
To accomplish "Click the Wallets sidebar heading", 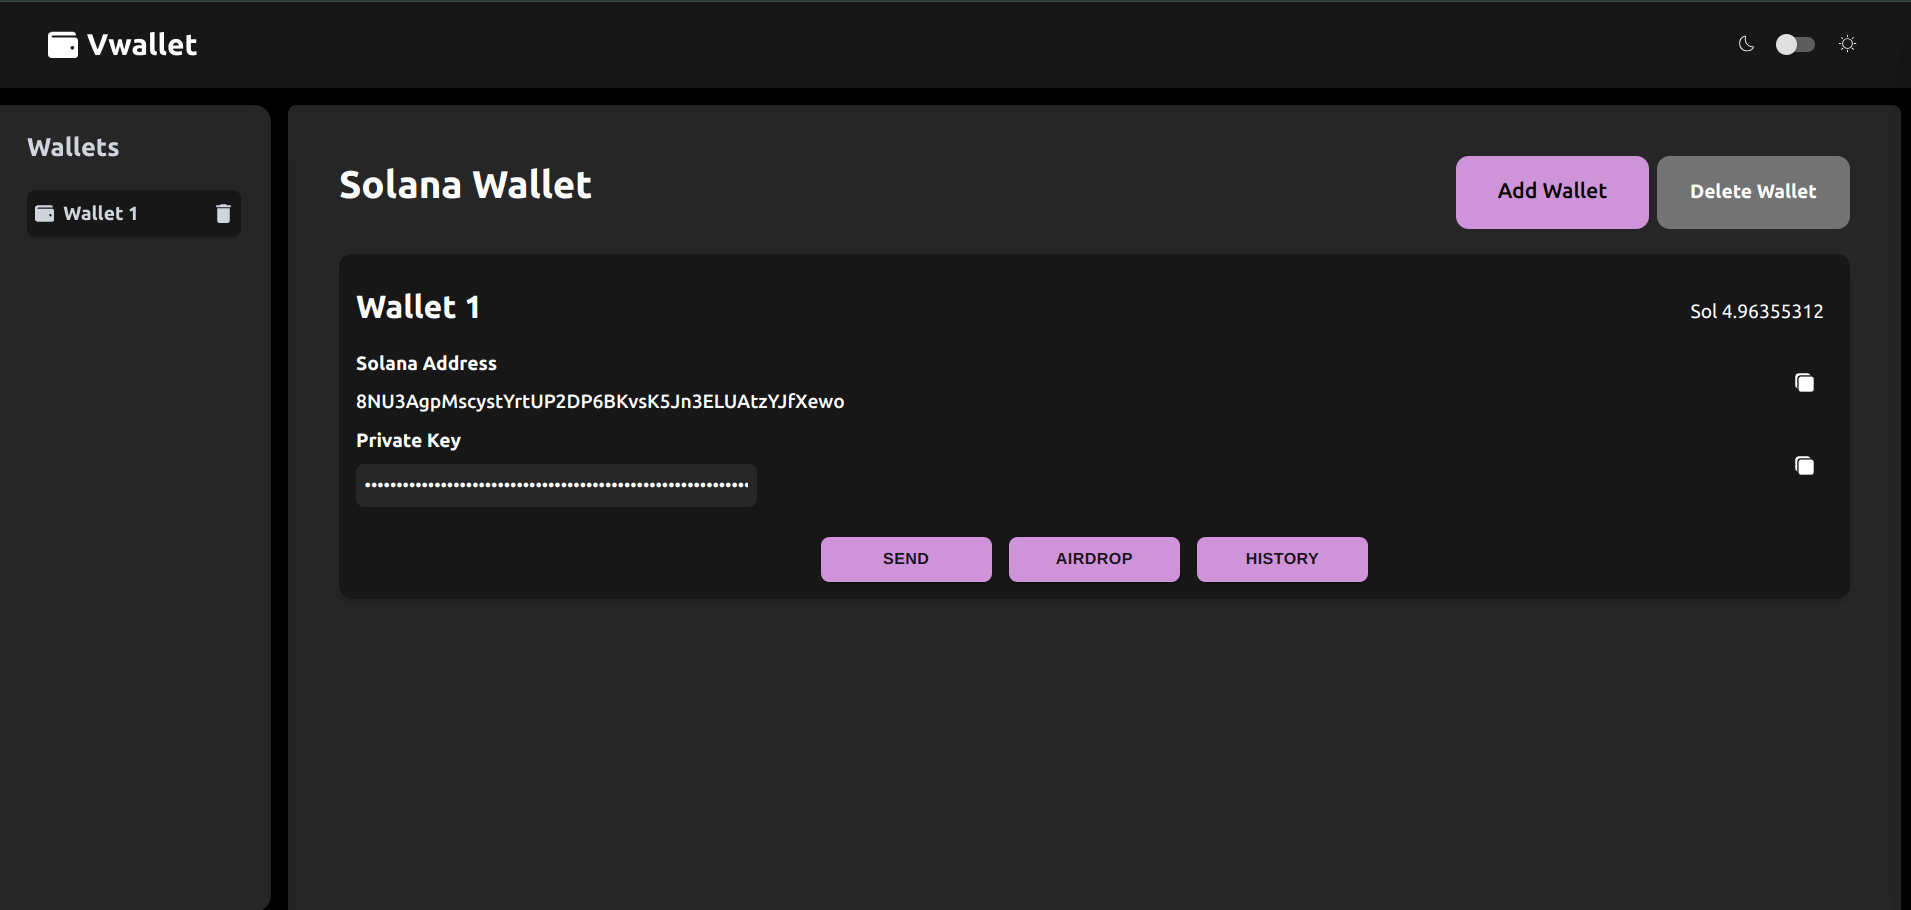I will point(73,147).
